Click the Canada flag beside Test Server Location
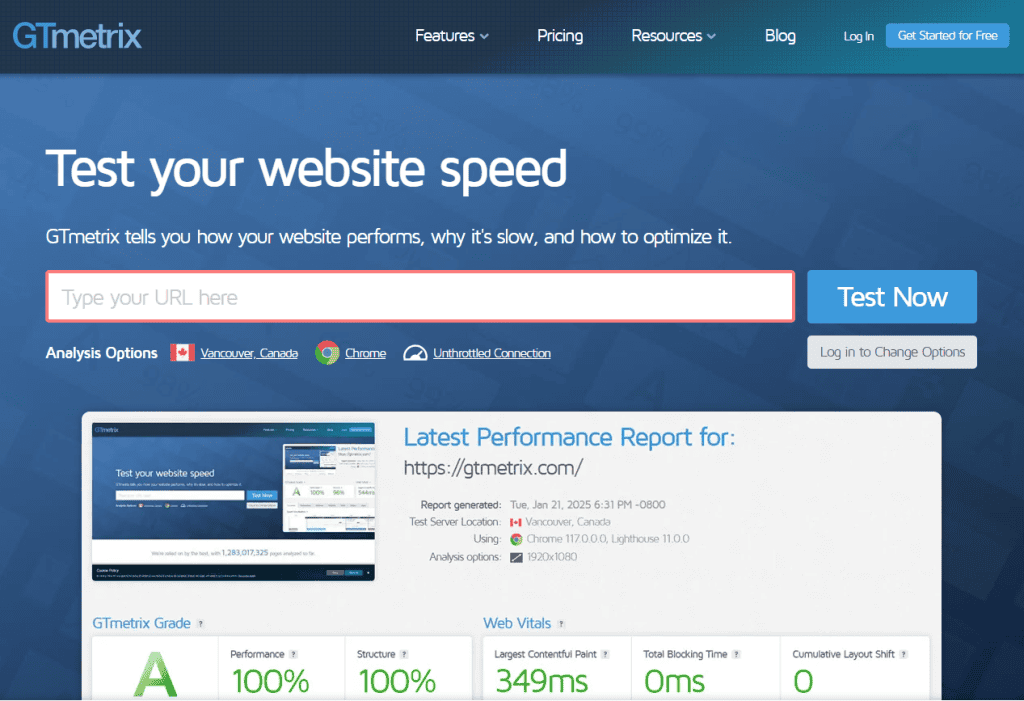The height and width of the screenshot is (701, 1024). [x=516, y=522]
